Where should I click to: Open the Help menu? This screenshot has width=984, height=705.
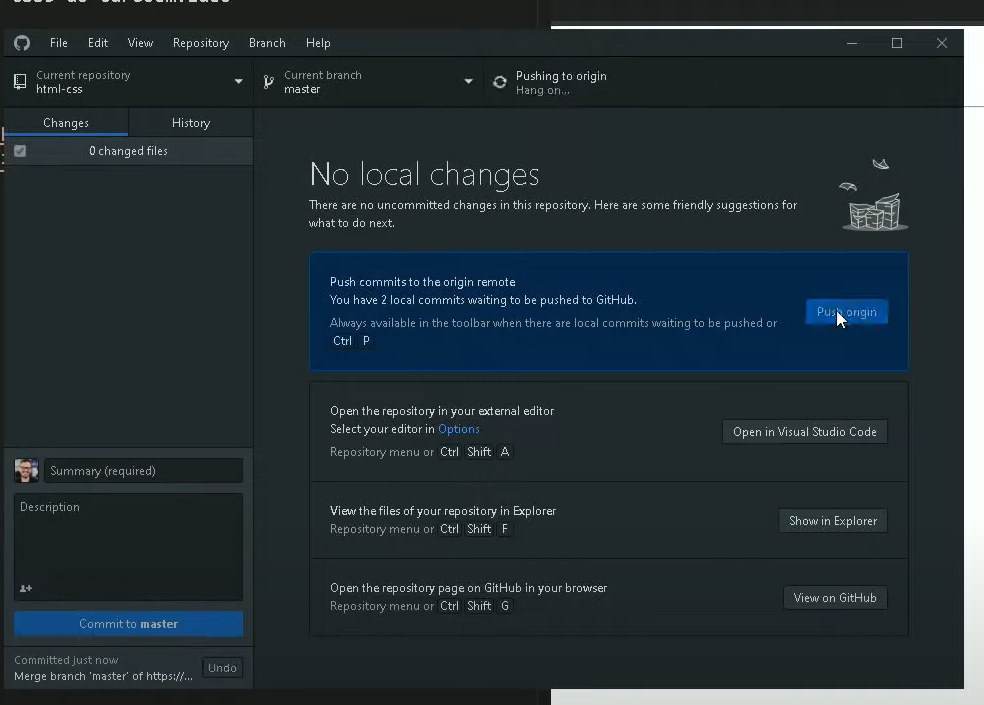[x=318, y=43]
